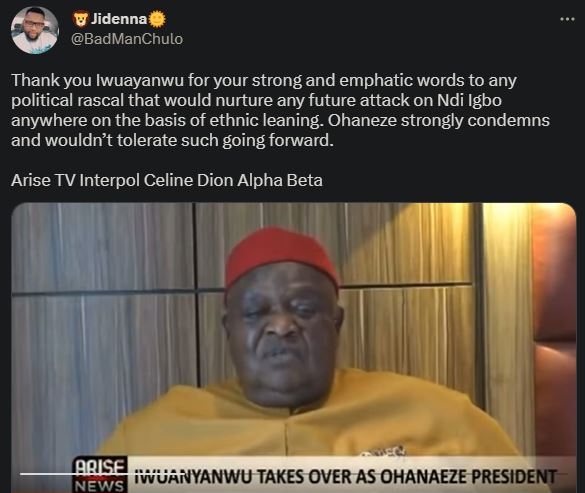
Task: Click the lion emoji before Jidenna
Action: pos(80,19)
